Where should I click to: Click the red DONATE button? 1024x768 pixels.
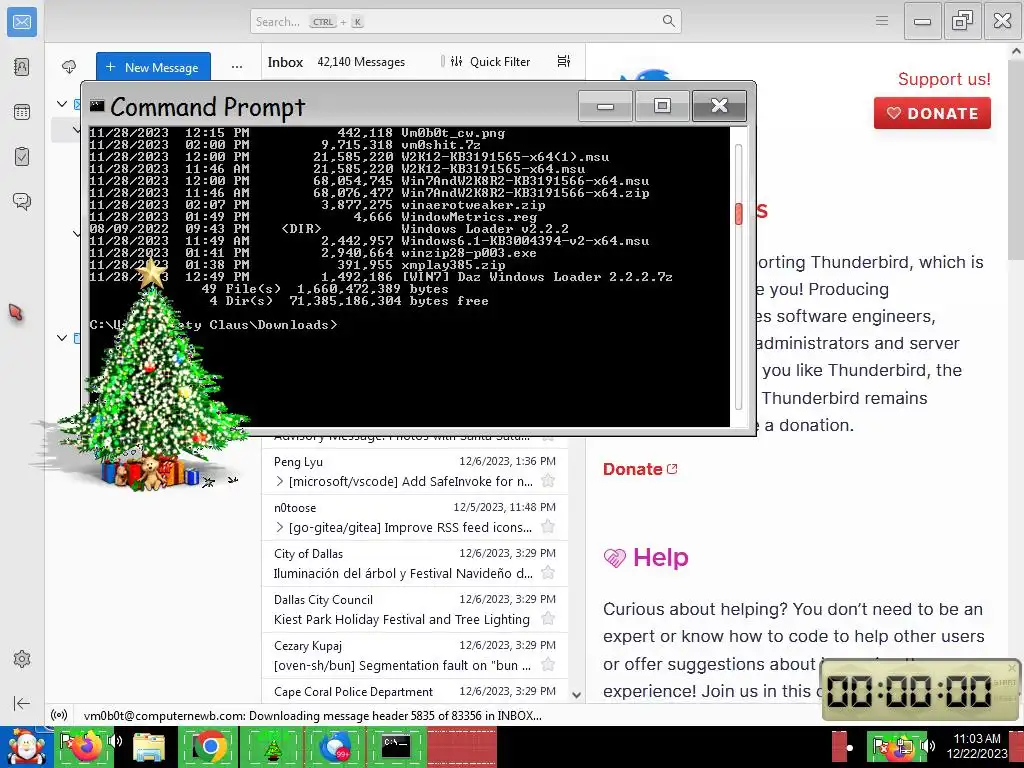pos(932,113)
